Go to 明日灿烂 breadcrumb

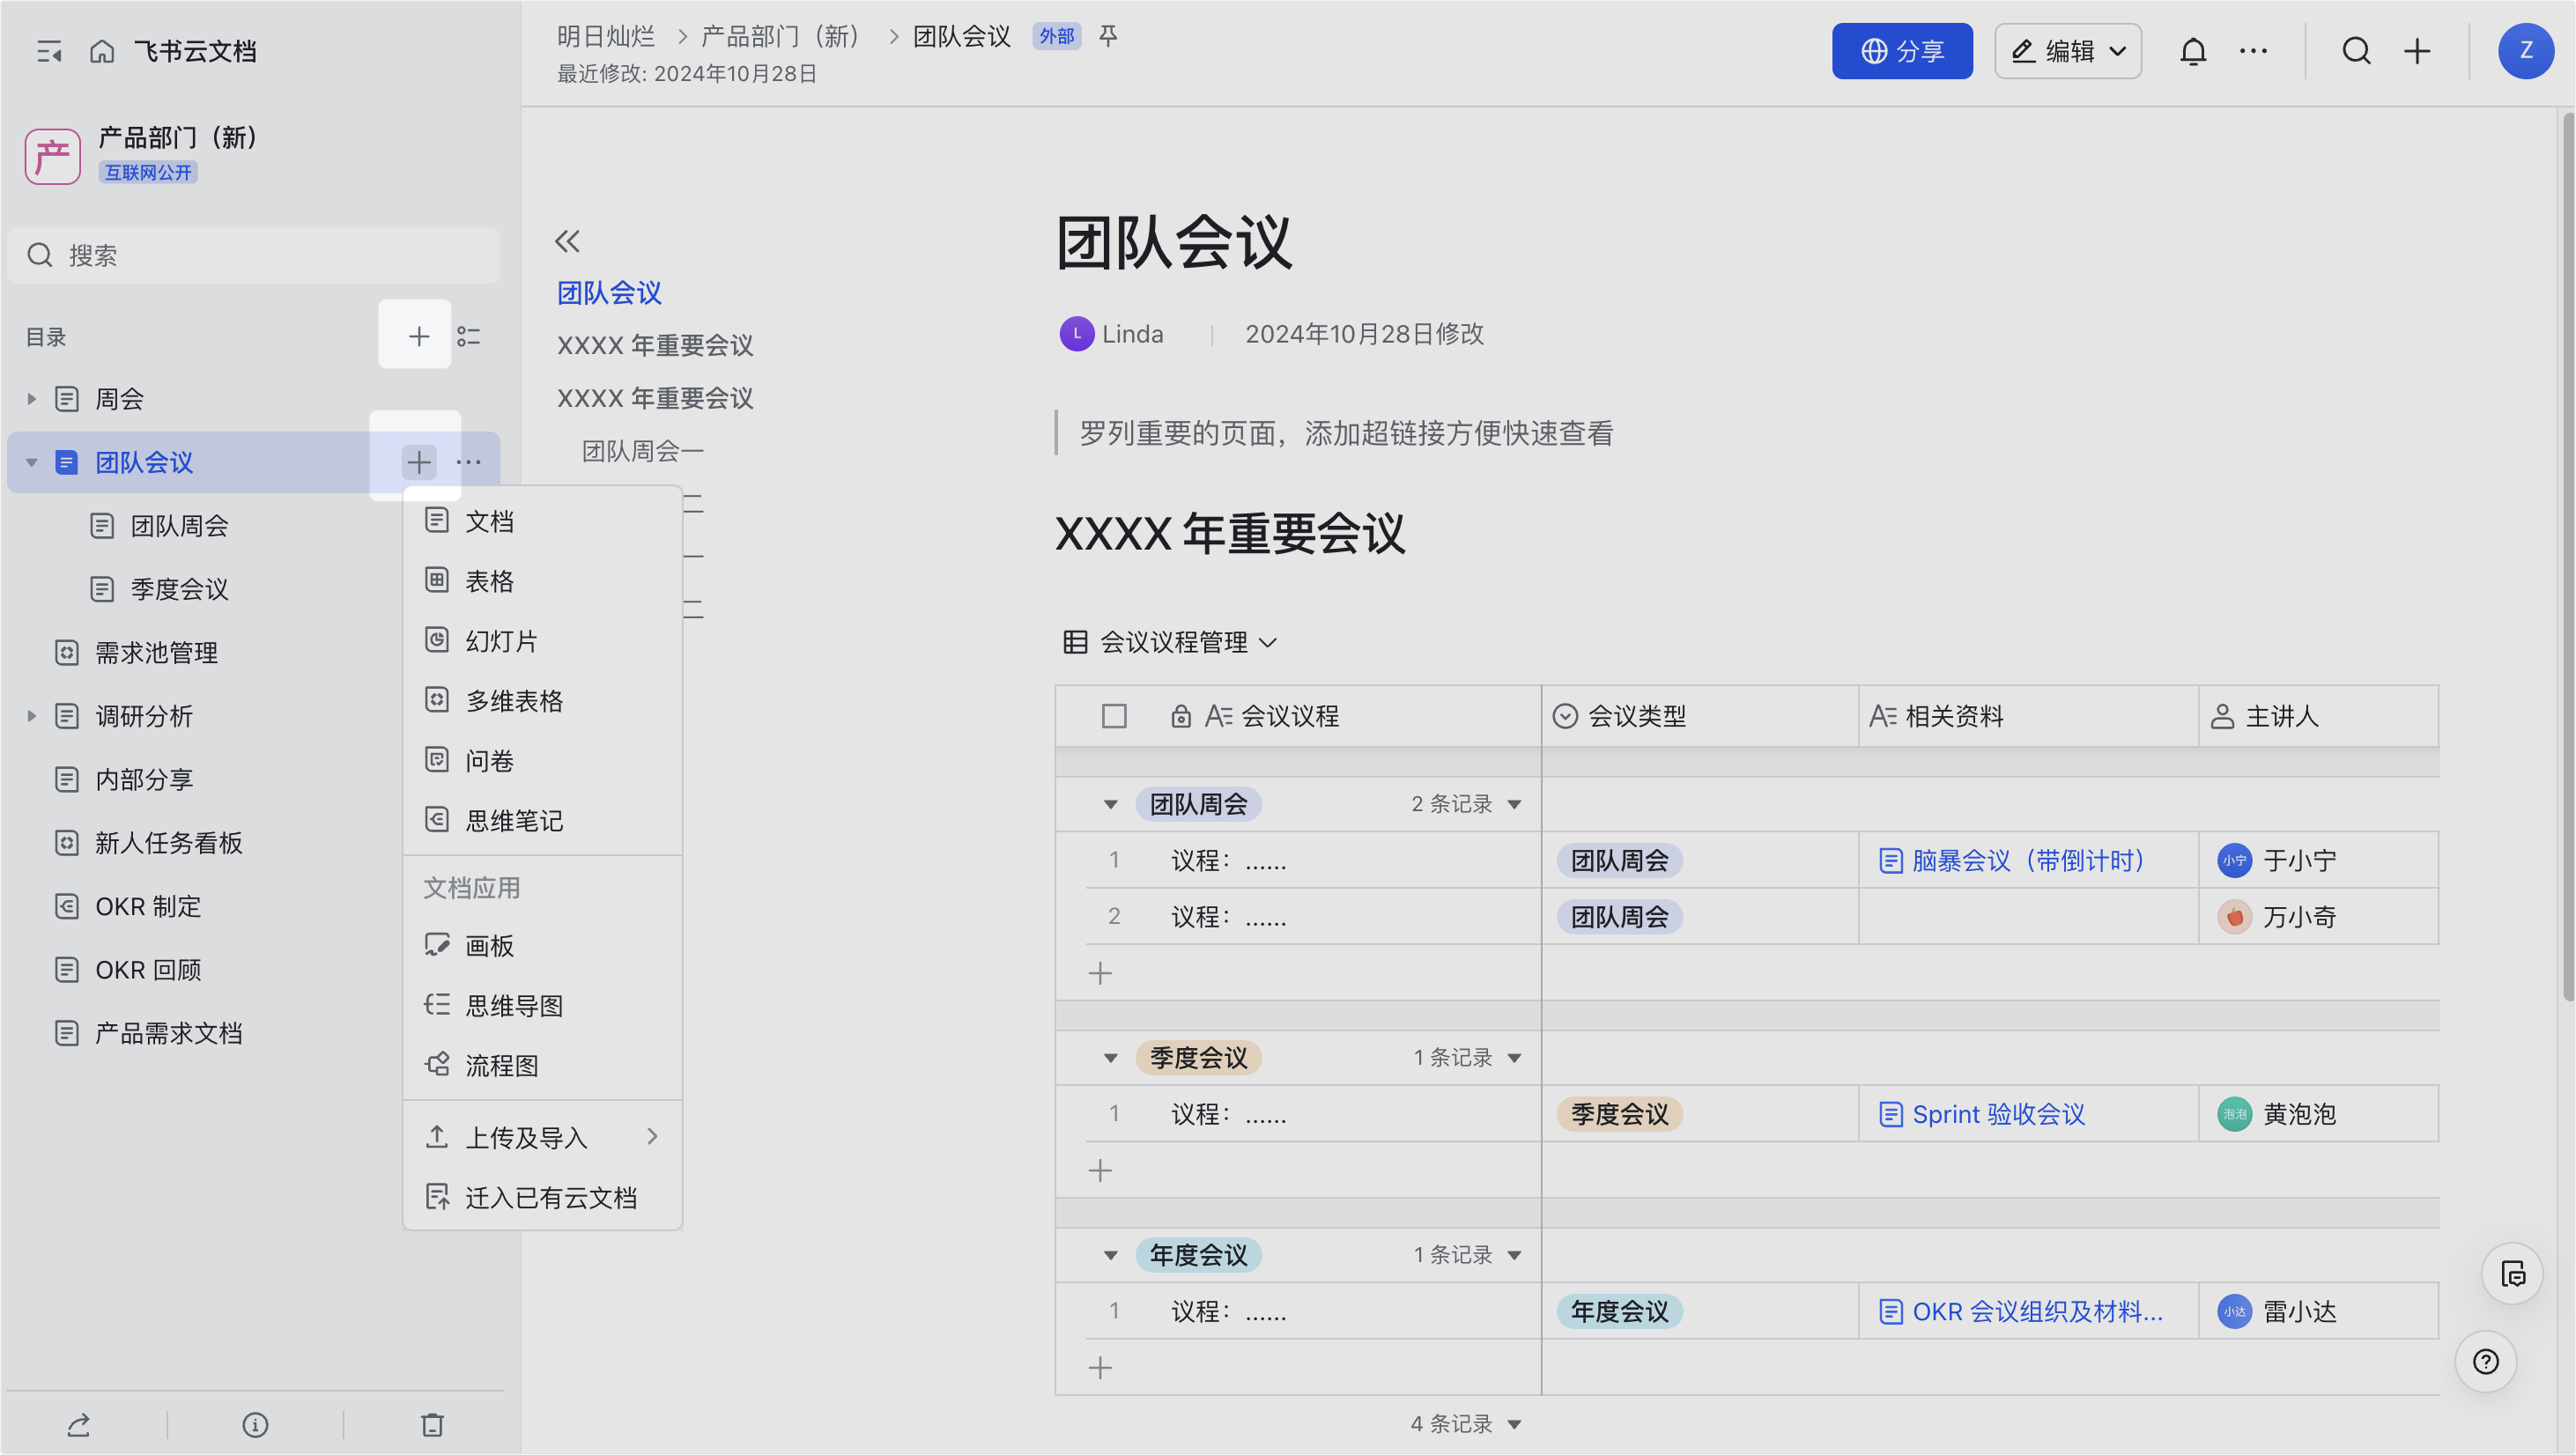[x=606, y=36]
